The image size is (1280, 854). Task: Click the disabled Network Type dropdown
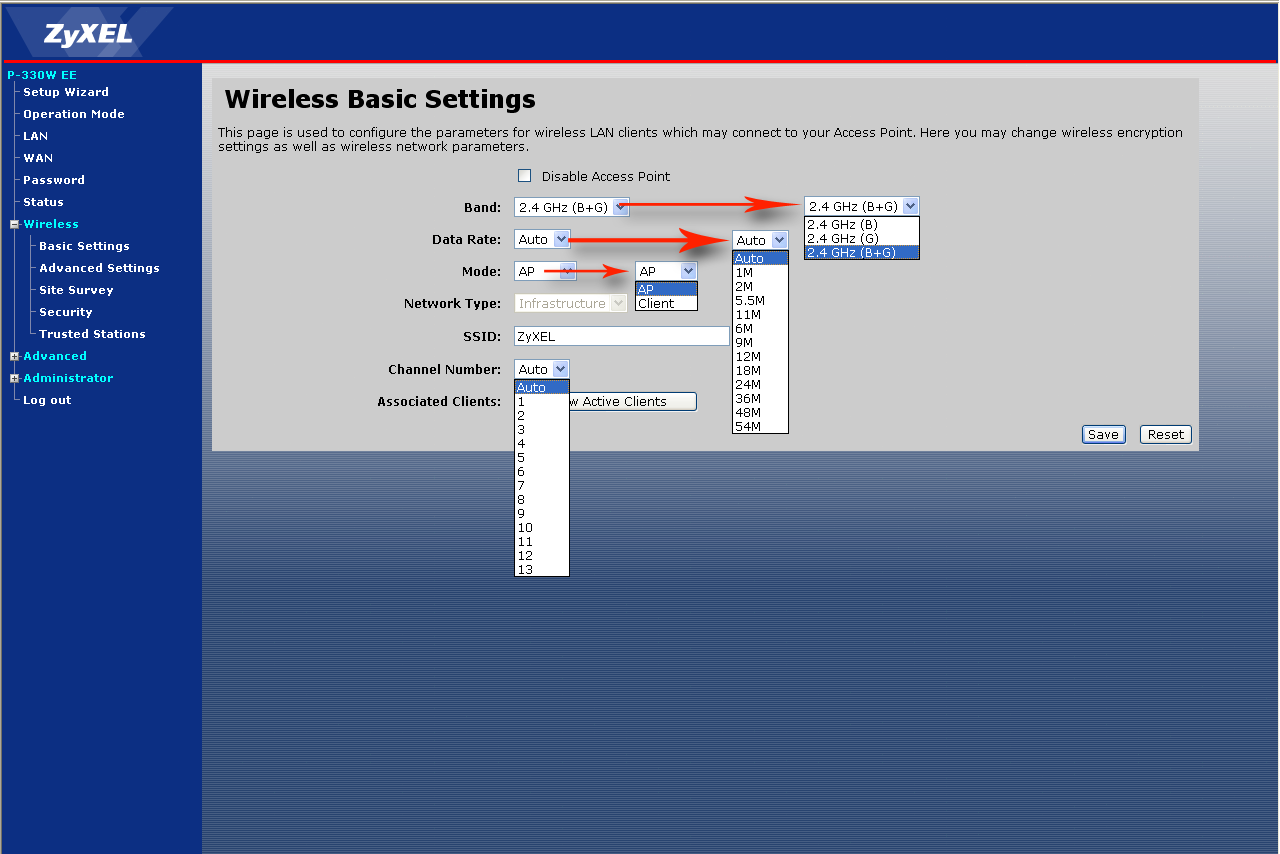[571, 303]
